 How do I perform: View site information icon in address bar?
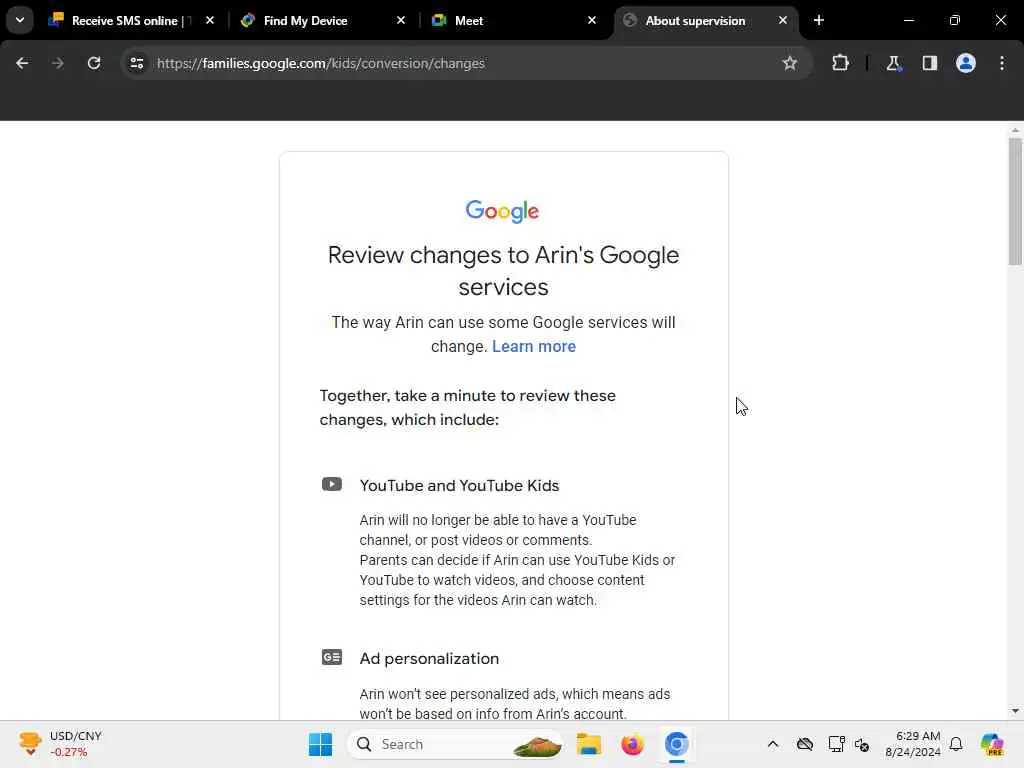coord(137,63)
